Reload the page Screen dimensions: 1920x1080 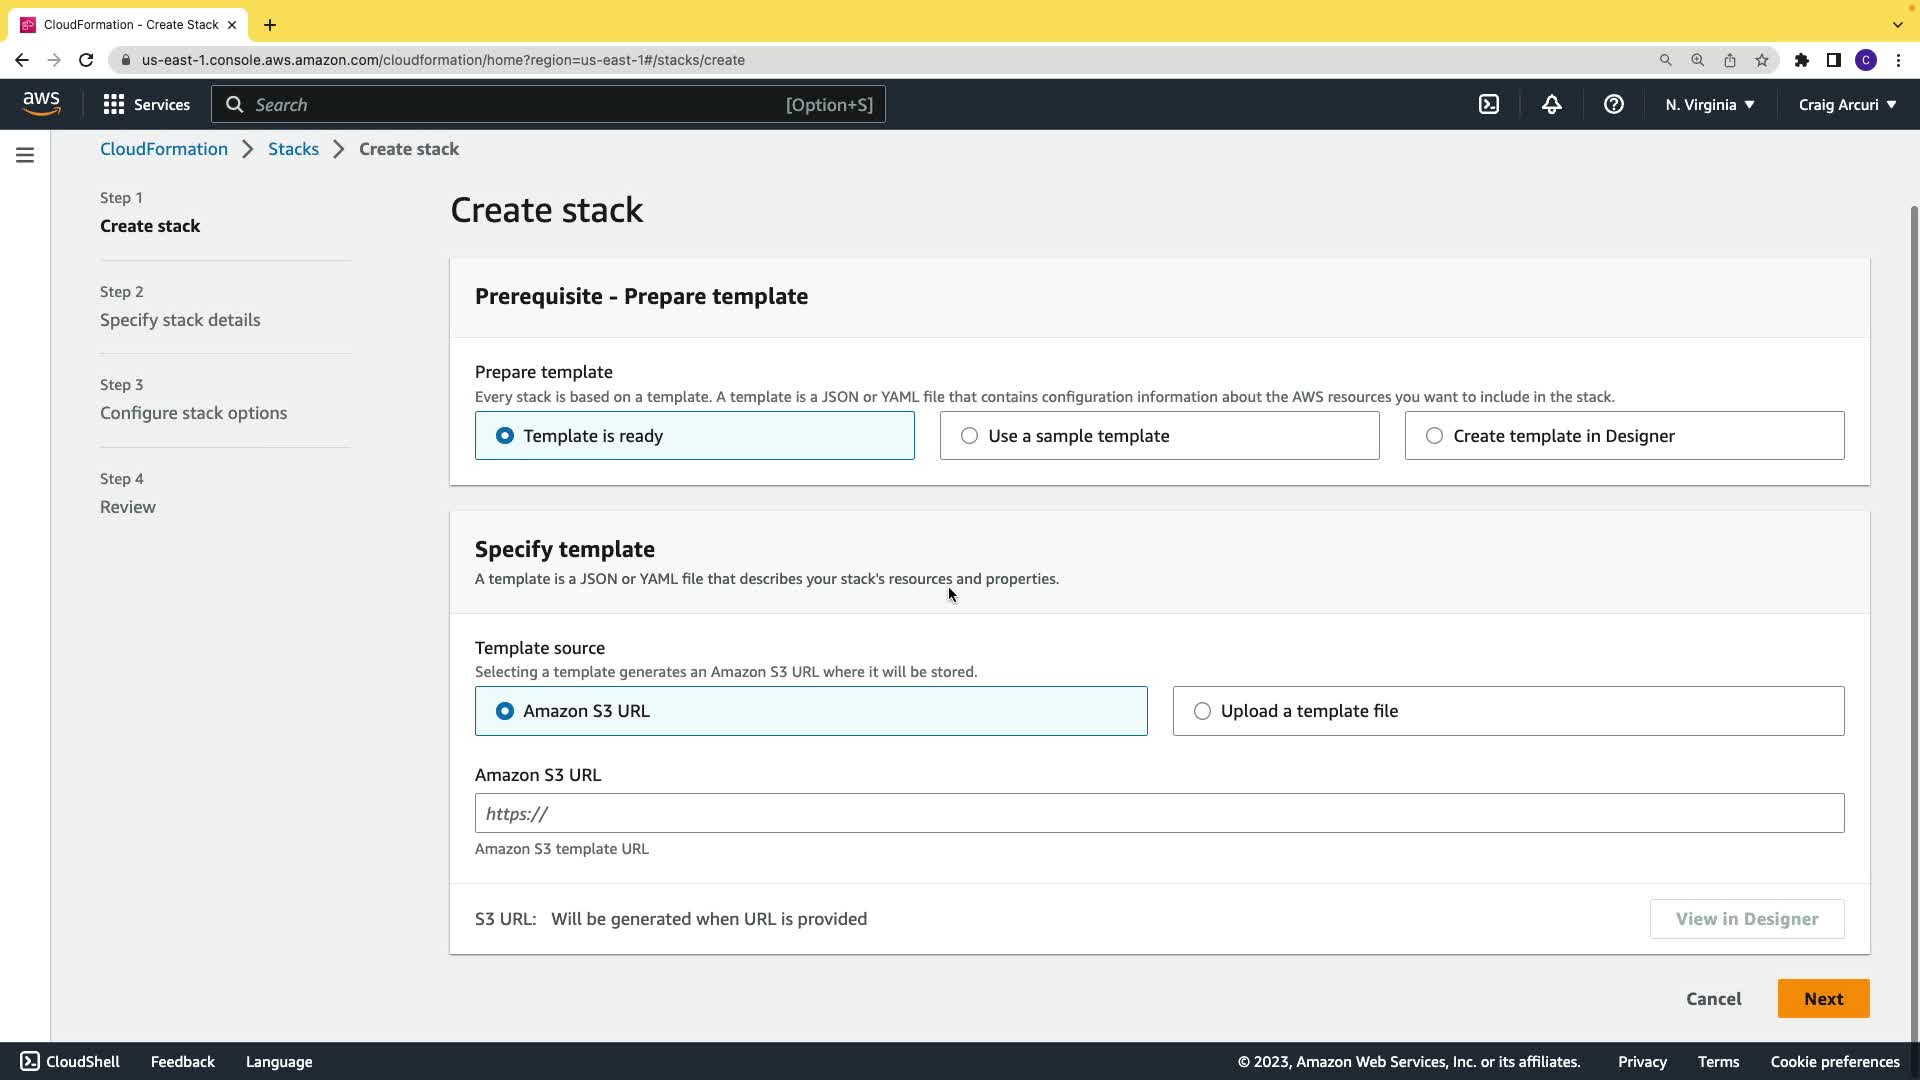coord(86,60)
